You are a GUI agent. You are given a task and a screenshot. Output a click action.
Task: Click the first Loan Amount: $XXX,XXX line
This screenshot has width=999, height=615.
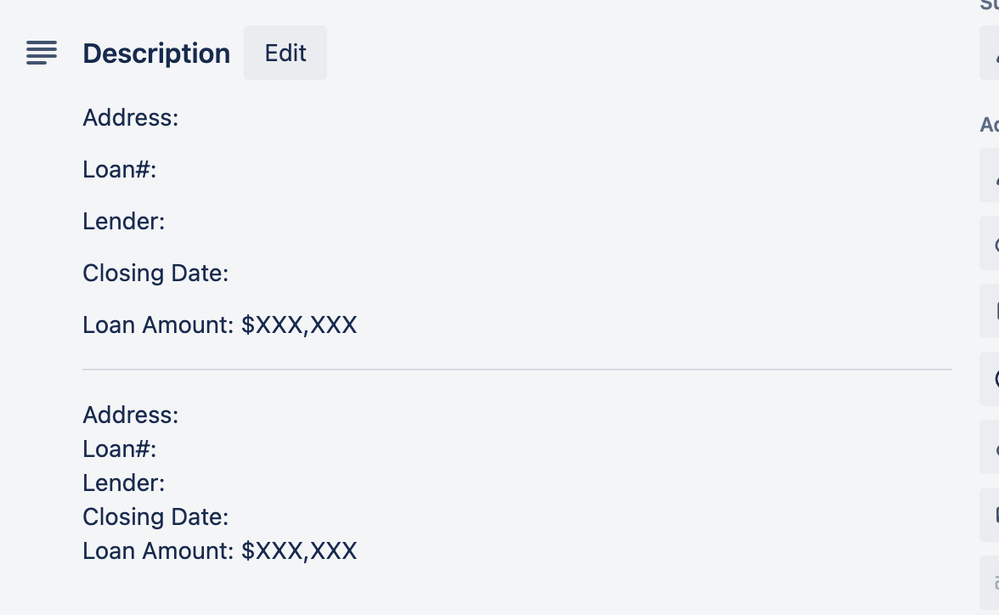(x=220, y=325)
